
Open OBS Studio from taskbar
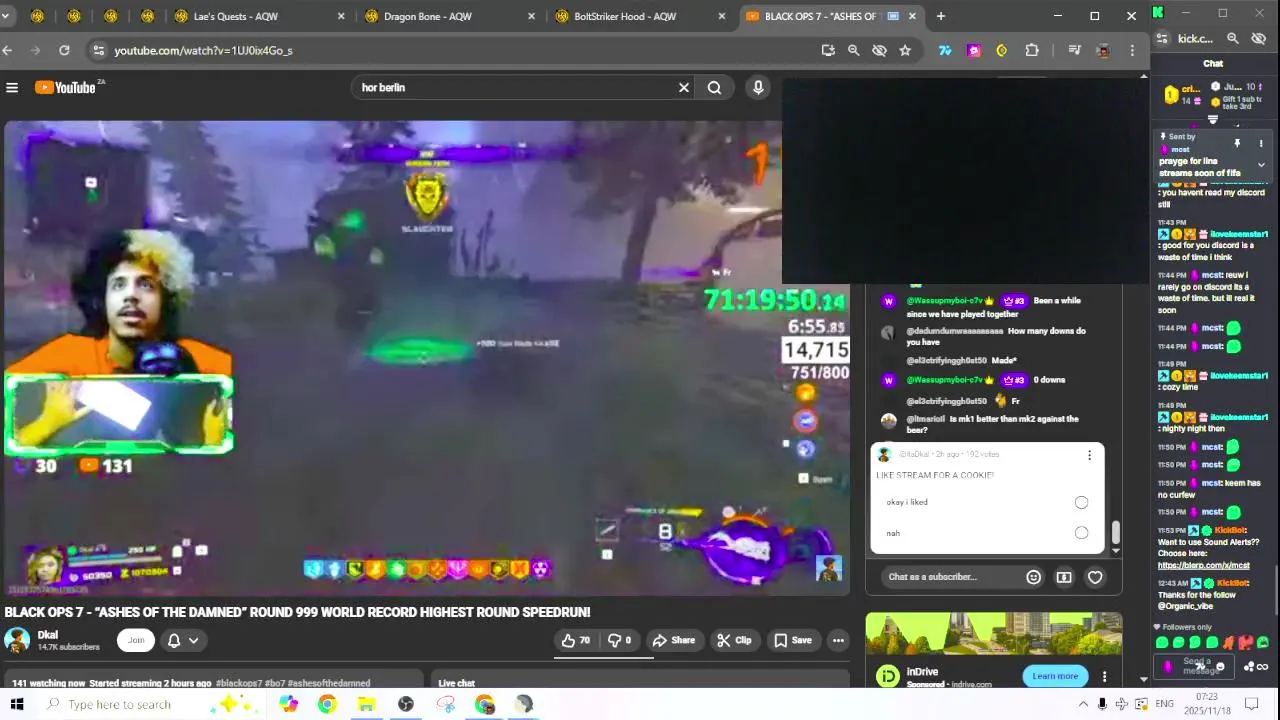tap(406, 705)
